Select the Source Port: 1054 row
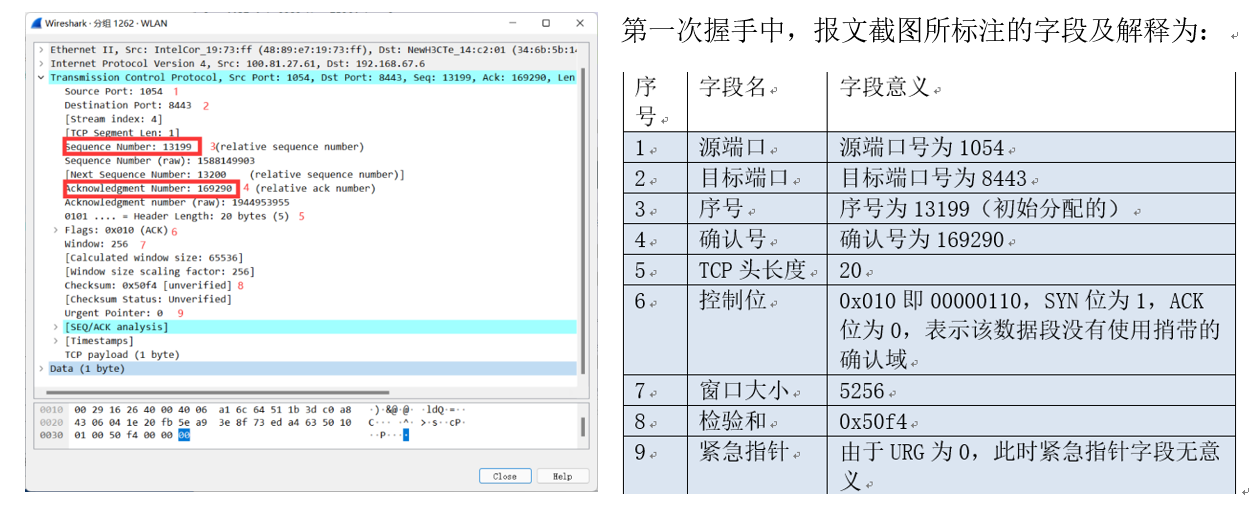Screen dimensions: 1252x512 [113, 92]
